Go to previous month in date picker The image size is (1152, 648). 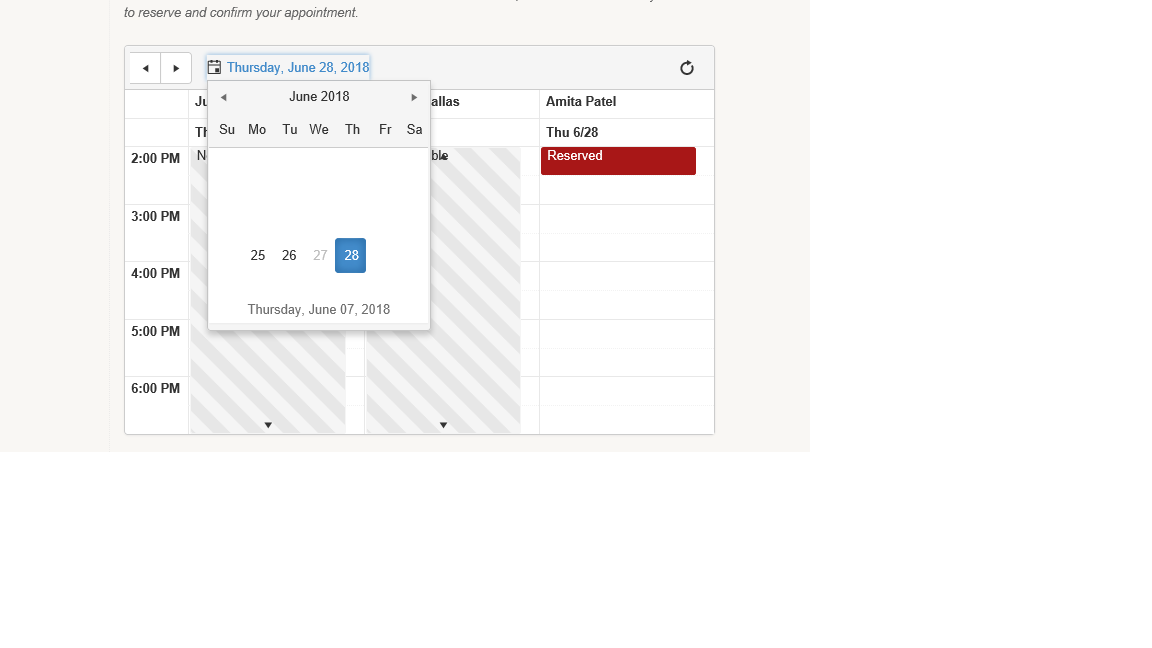point(224,97)
